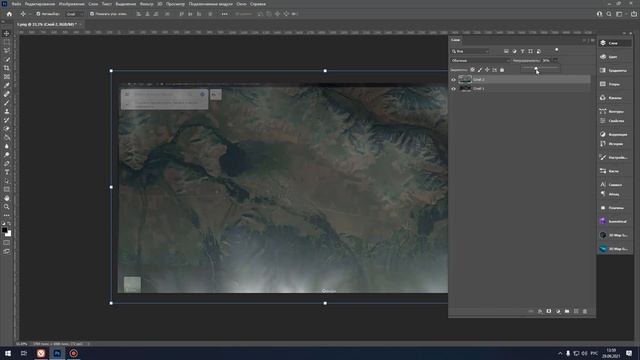Select the Lasso tool
This screenshot has width=640, height=360.
point(7,51)
